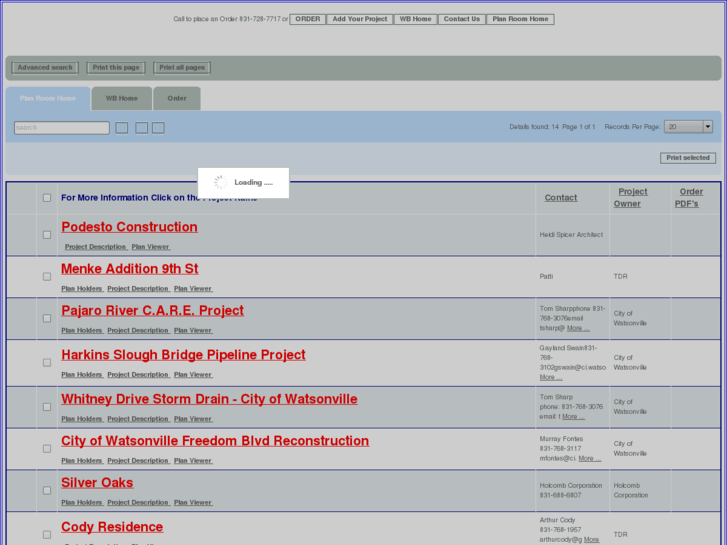The height and width of the screenshot is (545, 727).
Task: Check the Silver Oaks row checkbox
Action: [47, 490]
